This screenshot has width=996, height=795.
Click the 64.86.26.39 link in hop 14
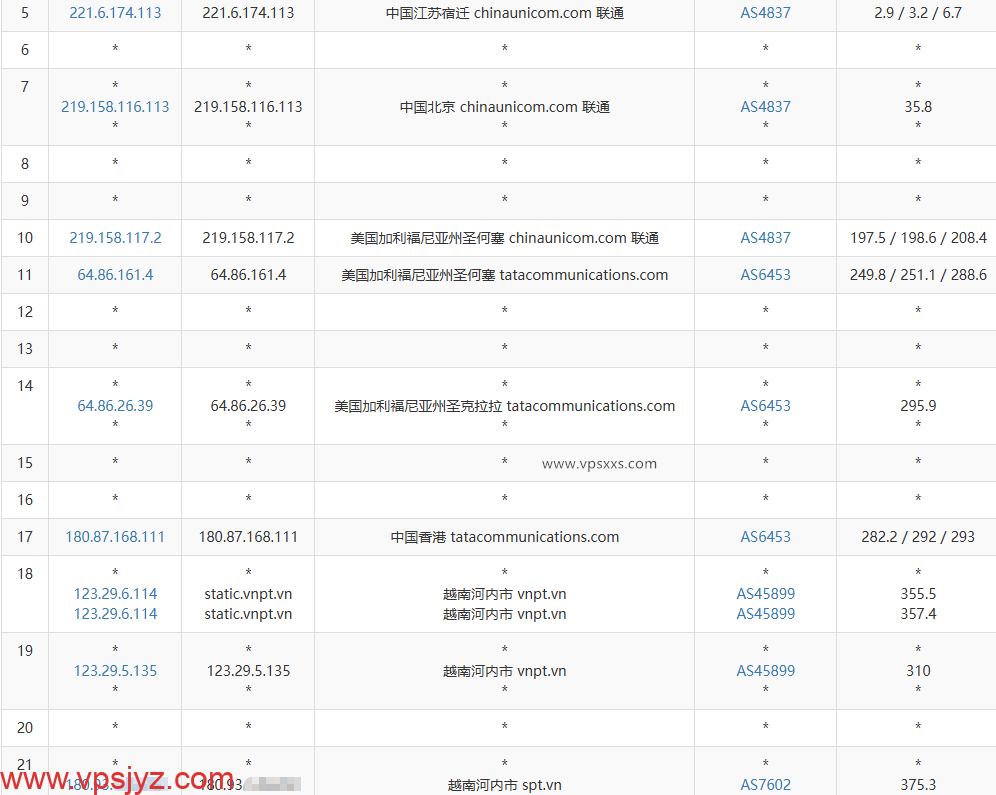point(114,406)
